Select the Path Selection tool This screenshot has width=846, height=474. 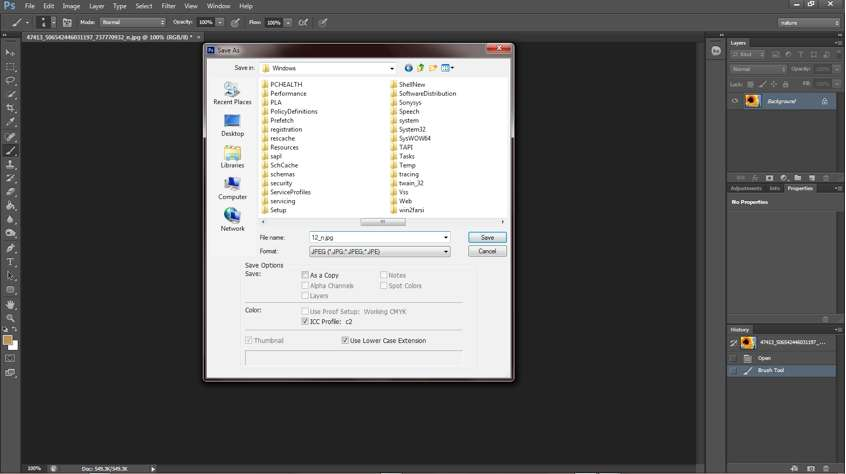point(10,276)
